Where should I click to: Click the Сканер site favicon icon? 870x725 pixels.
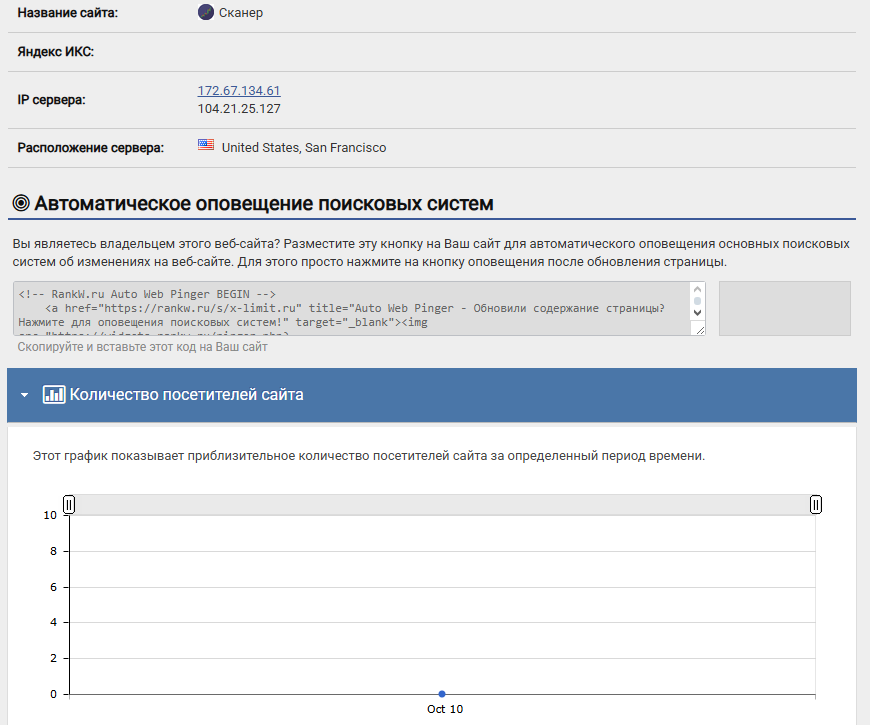click(x=206, y=13)
